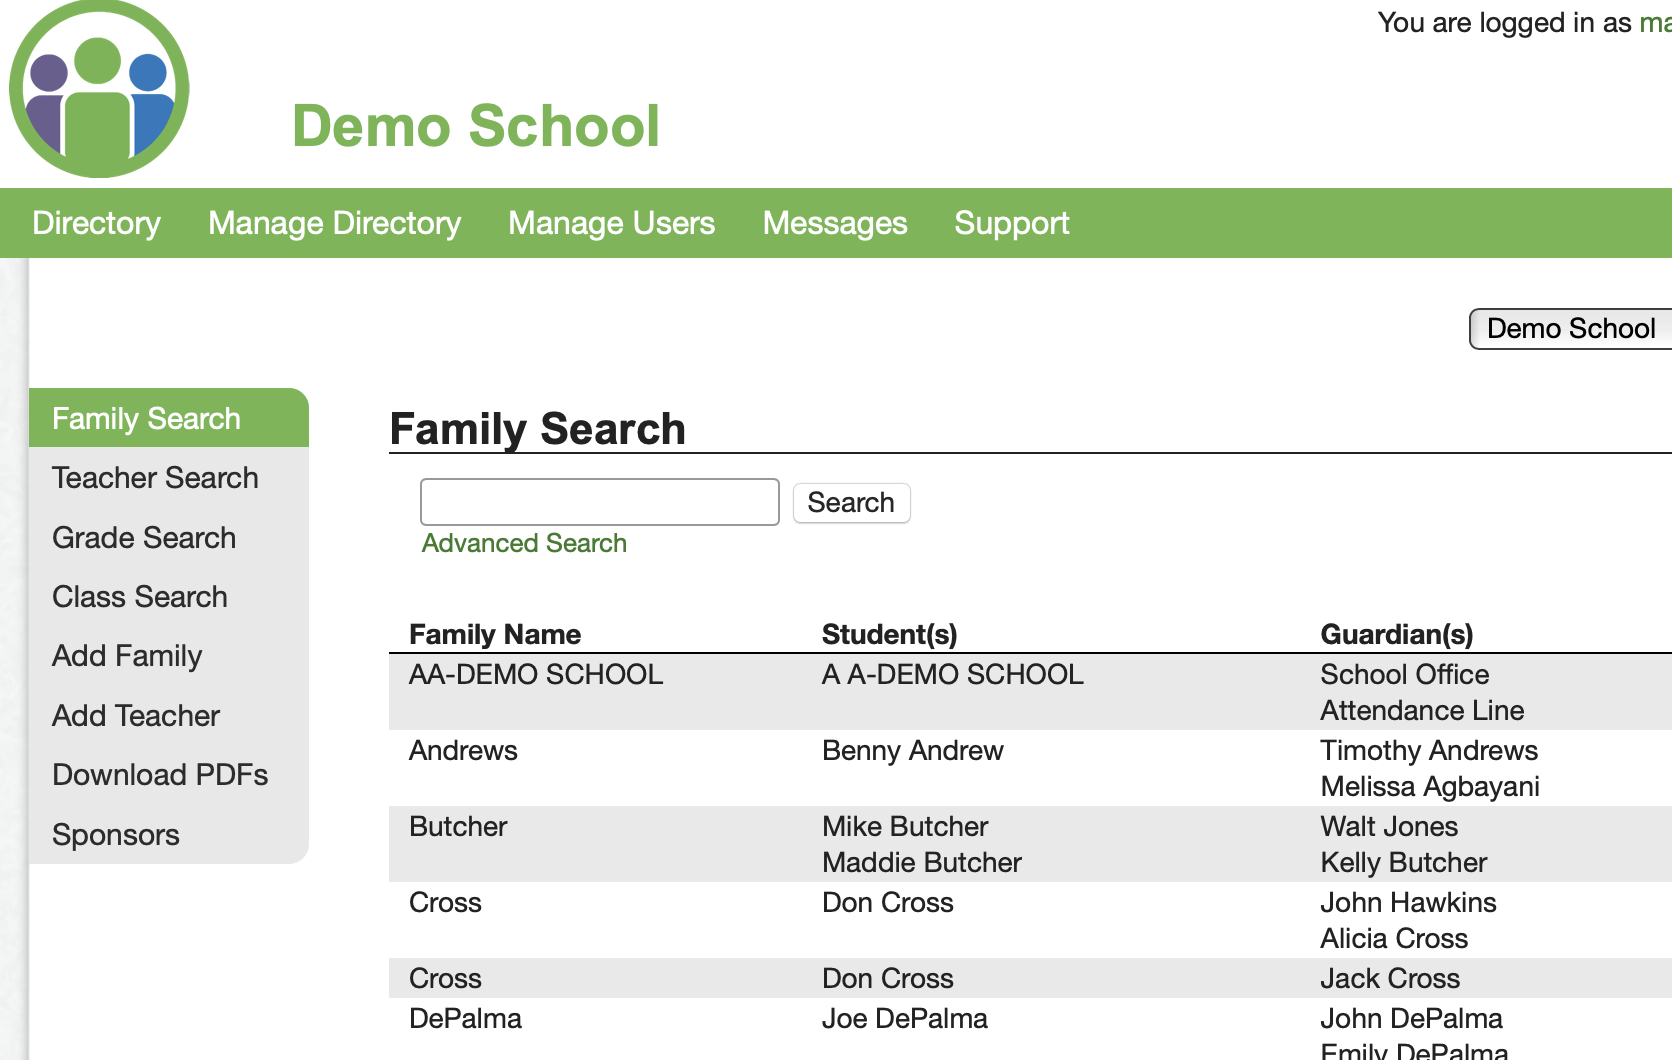This screenshot has width=1672, height=1060.
Task: Open the Download PDFs page
Action: 160,775
